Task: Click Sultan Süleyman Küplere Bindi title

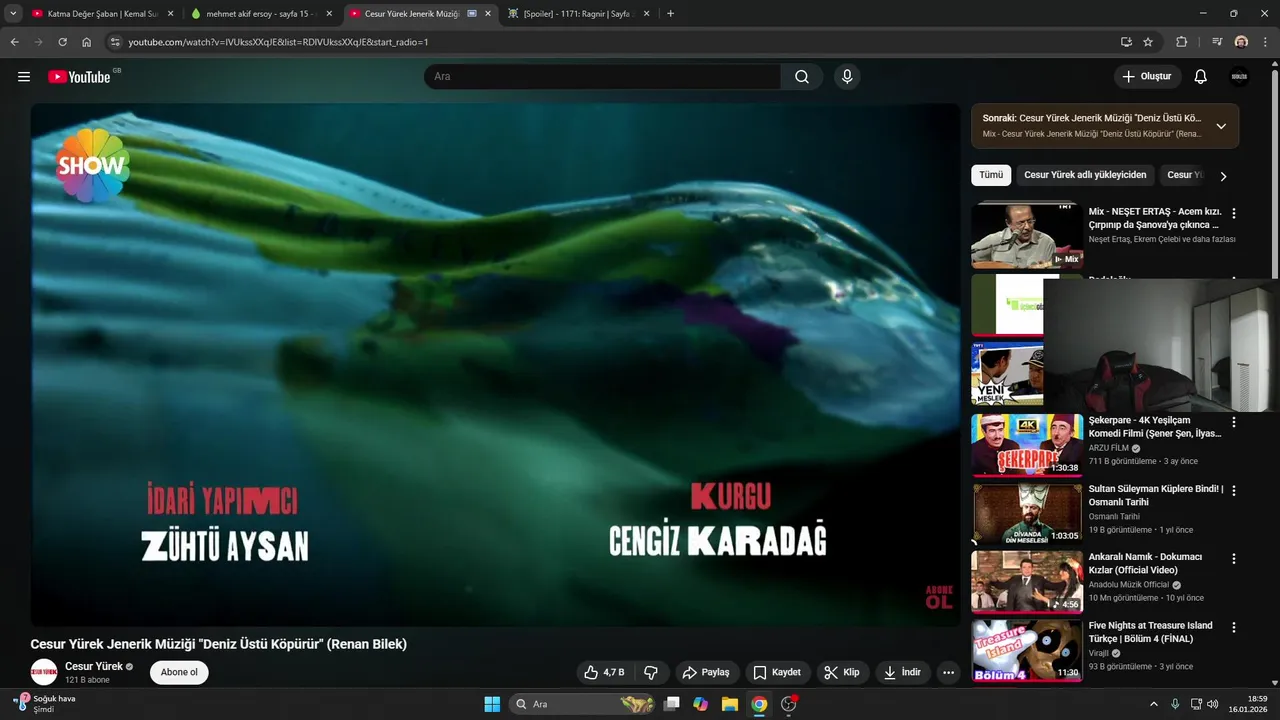Action: pos(1156,495)
